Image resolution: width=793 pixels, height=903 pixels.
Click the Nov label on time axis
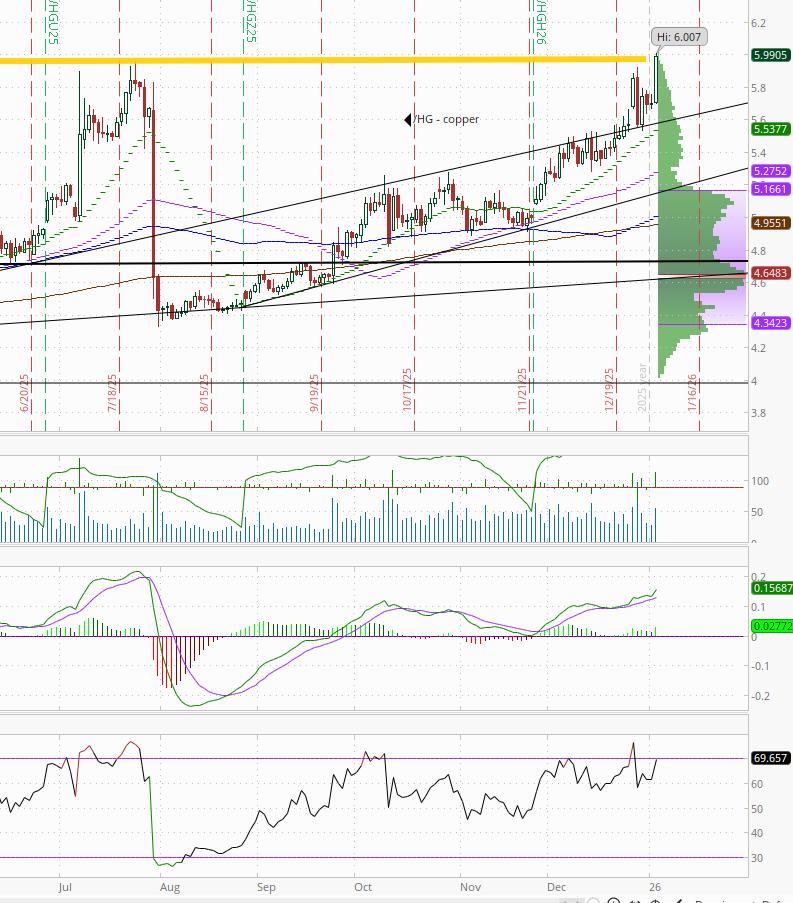coord(471,887)
